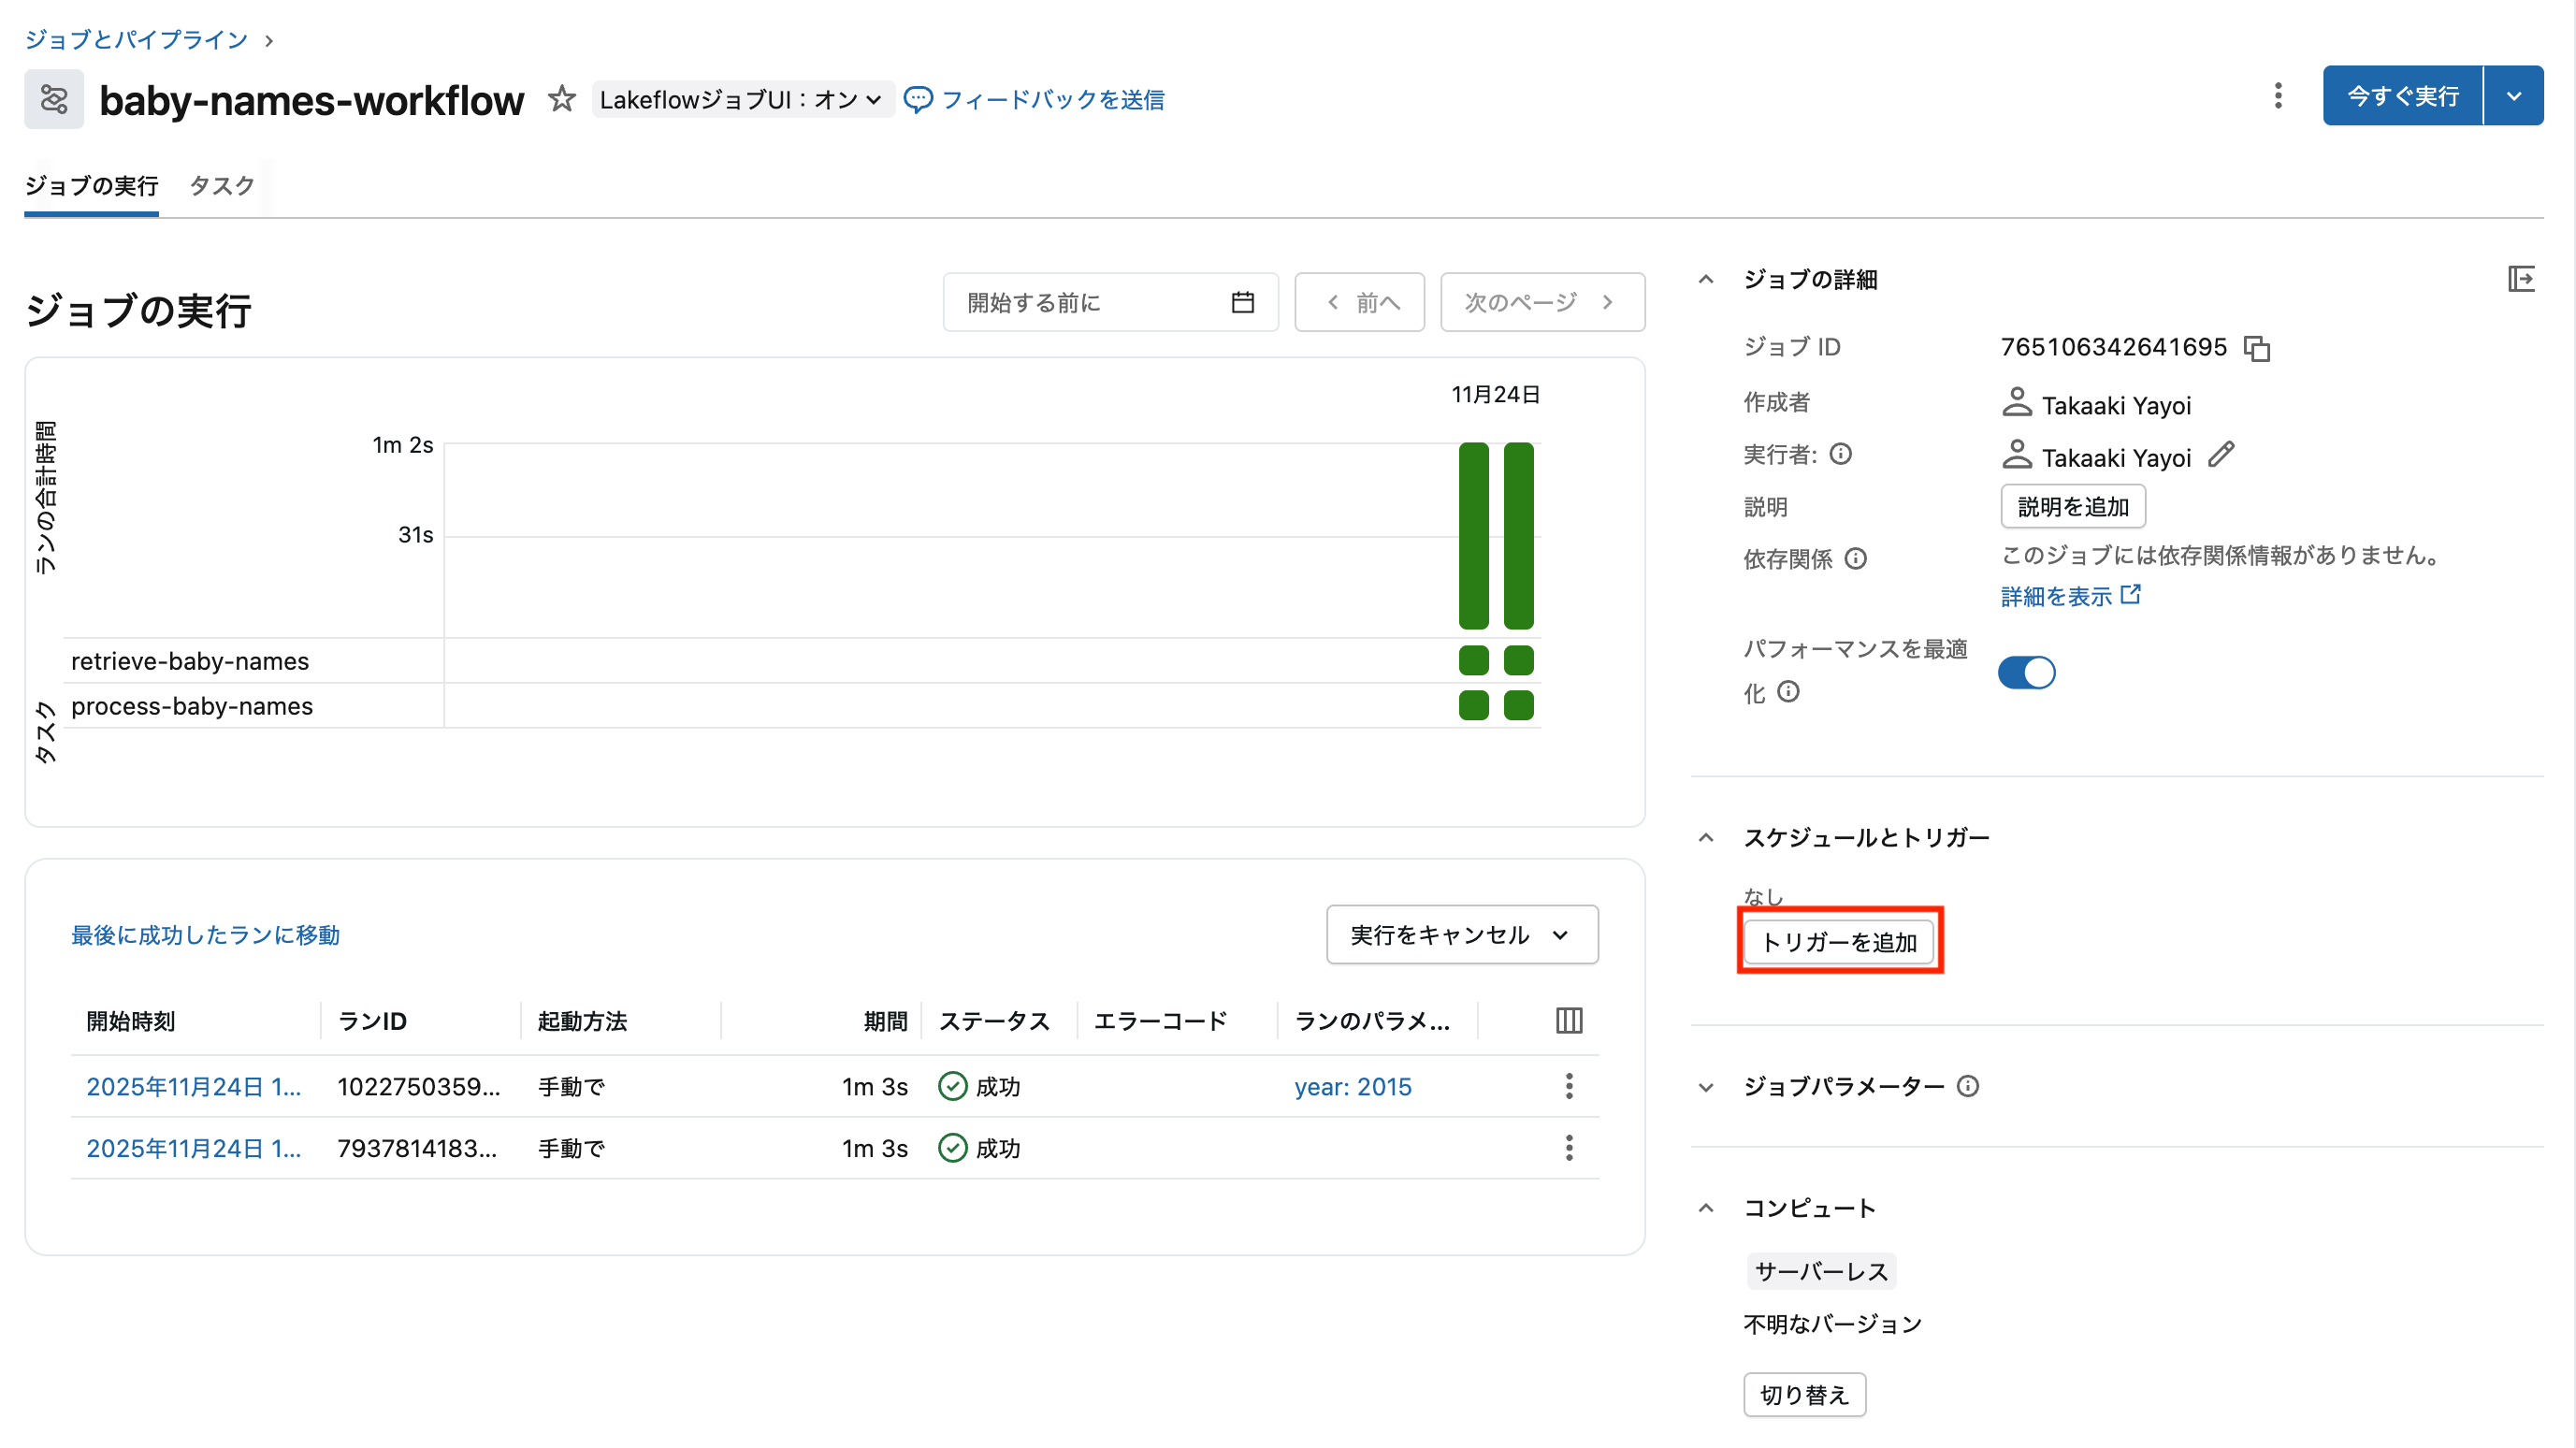This screenshot has height=1448, width=2576.
Task: Click the dependency info icon next to 依存関係
Action: pos(1856,558)
